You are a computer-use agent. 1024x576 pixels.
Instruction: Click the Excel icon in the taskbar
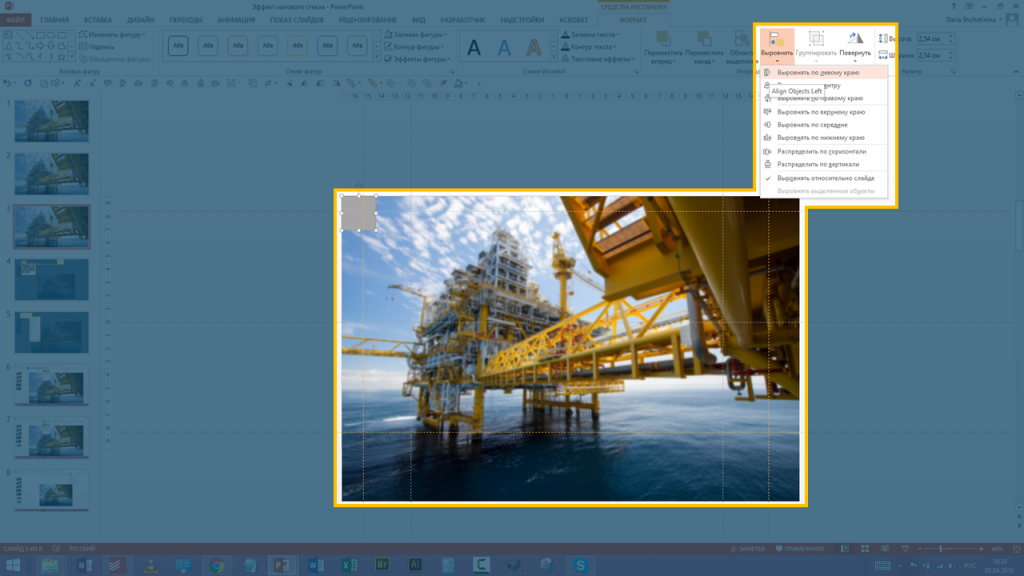coord(348,565)
